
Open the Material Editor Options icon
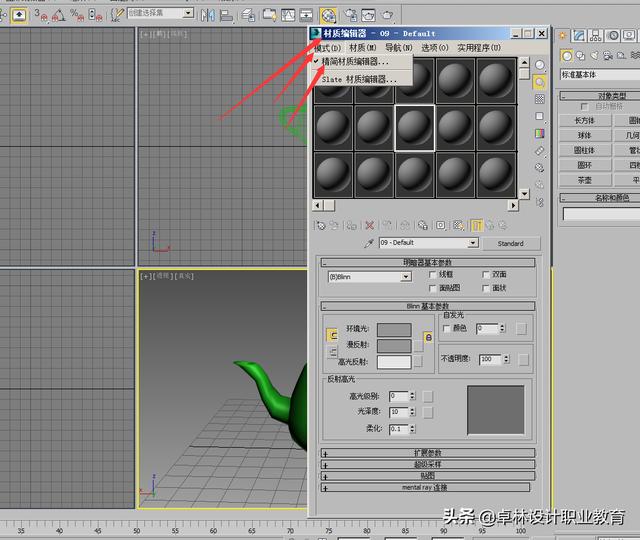click(x=540, y=168)
